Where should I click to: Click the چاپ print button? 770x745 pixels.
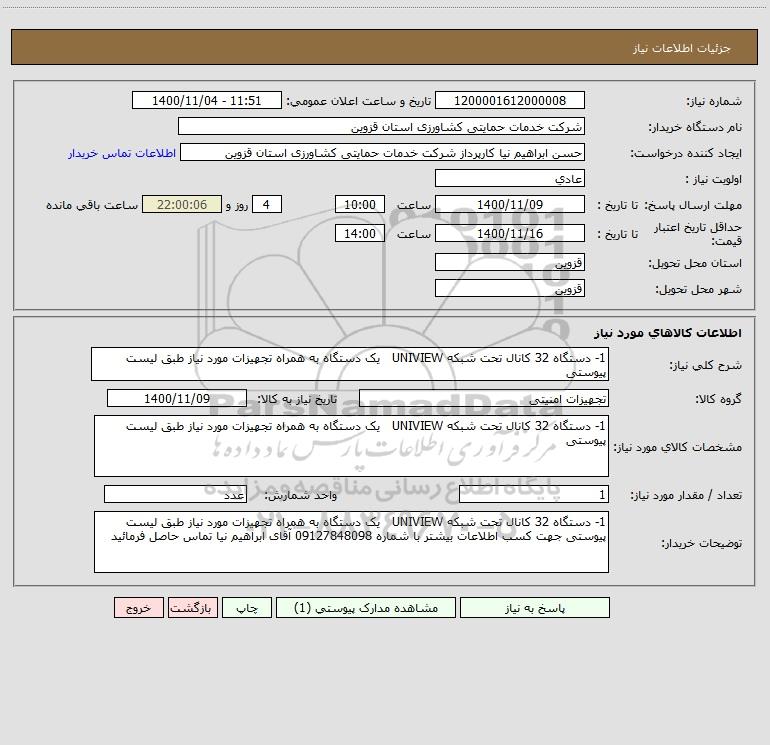pos(247,607)
